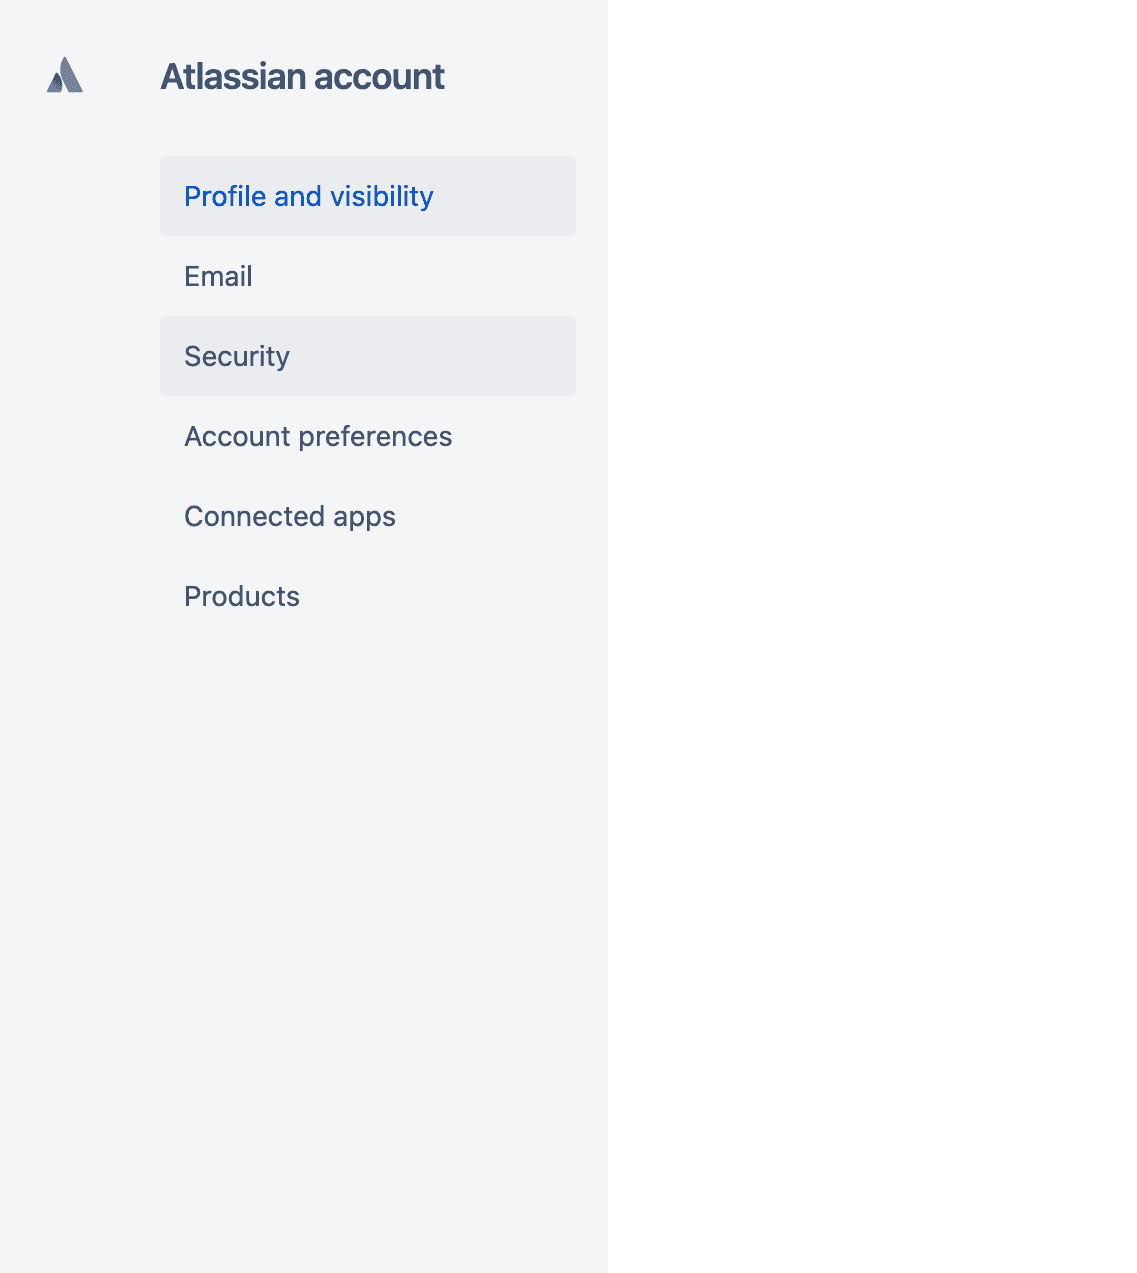The width and height of the screenshot is (1137, 1273).
Task: Choose the hovered Security menu entry
Action: click(x=368, y=356)
